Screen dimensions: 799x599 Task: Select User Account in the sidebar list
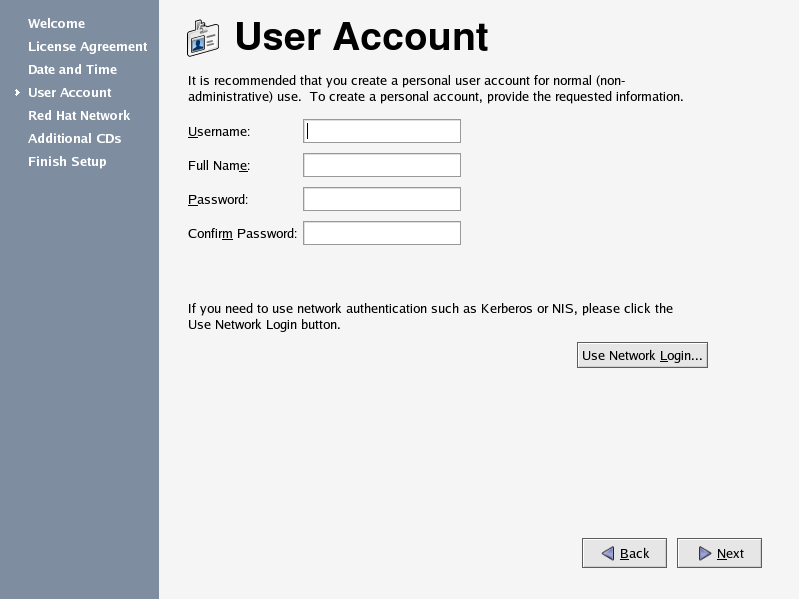point(70,92)
